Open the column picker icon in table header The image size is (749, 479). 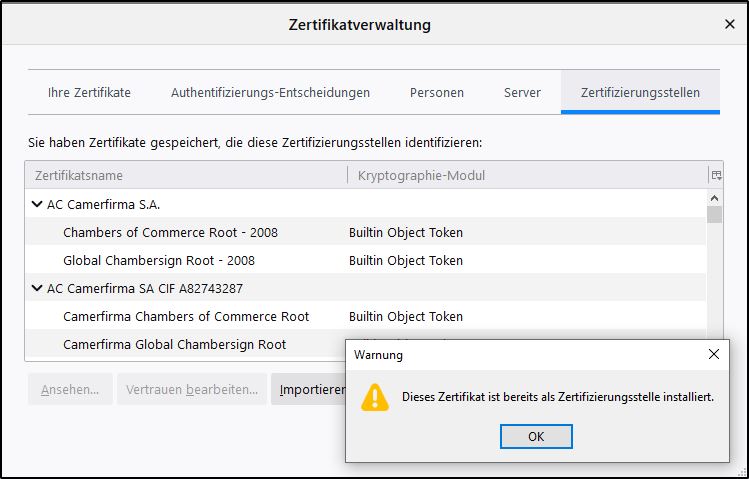click(715, 175)
